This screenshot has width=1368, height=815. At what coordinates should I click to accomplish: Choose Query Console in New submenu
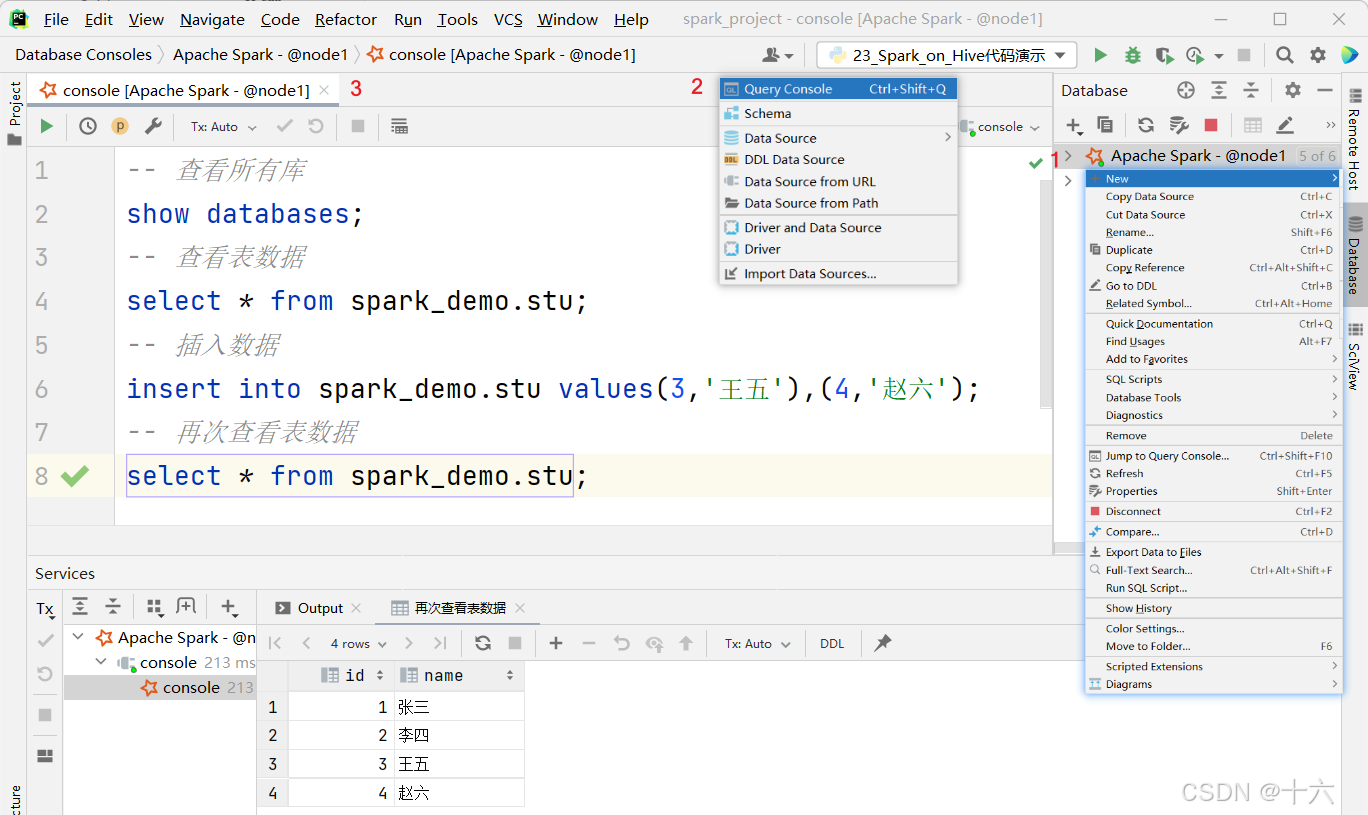838,89
